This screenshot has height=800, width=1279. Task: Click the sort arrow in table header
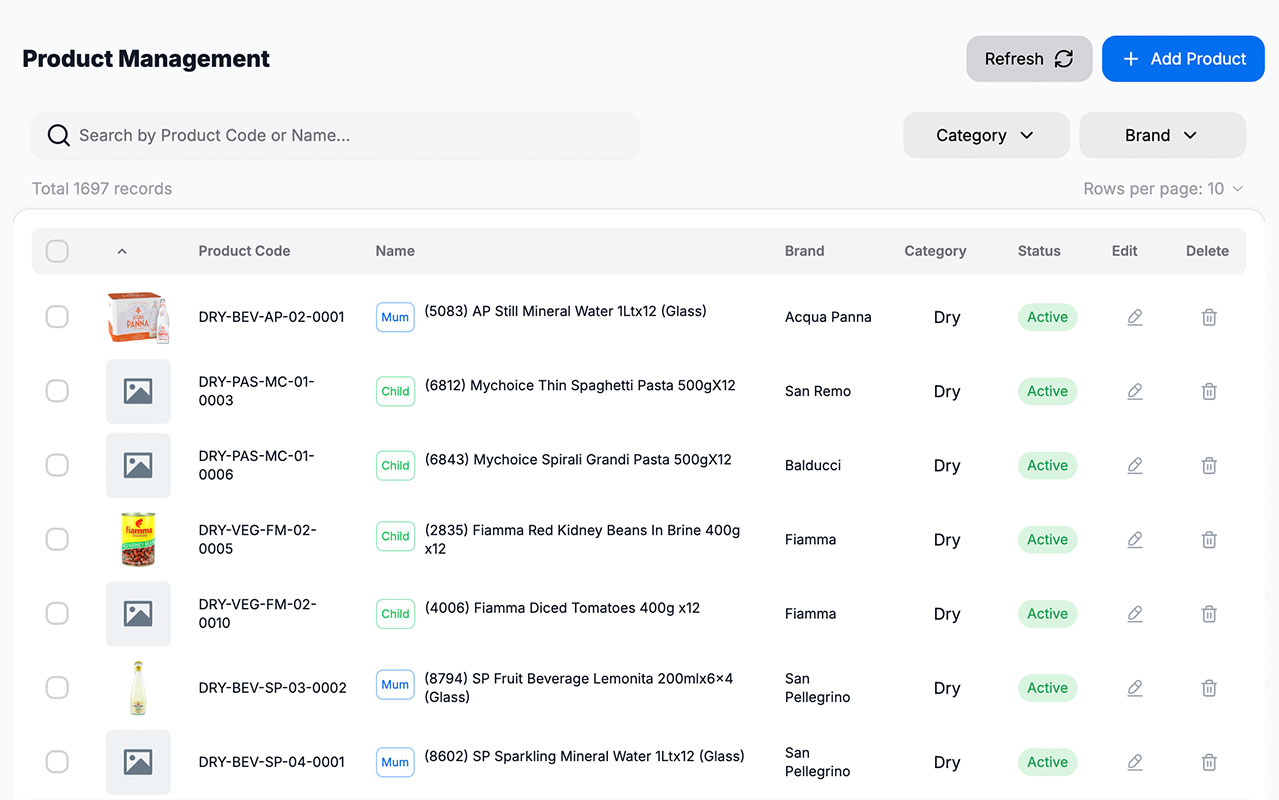click(x=122, y=251)
